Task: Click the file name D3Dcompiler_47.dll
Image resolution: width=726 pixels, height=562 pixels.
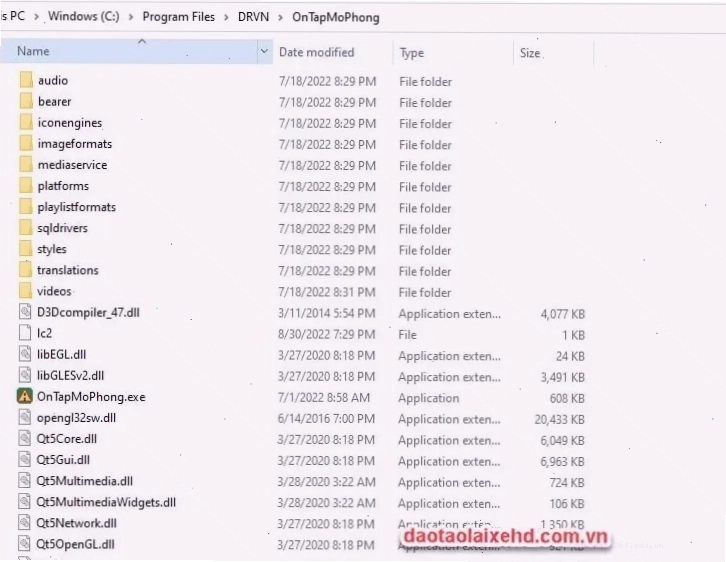Action: pyautogui.click(x=88, y=312)
